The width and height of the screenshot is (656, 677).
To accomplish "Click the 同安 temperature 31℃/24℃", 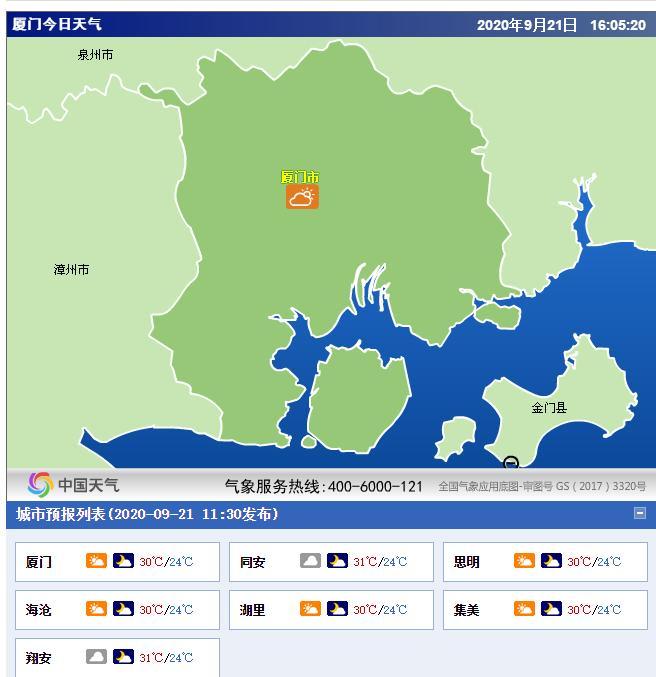I will (x=380, y=562).
